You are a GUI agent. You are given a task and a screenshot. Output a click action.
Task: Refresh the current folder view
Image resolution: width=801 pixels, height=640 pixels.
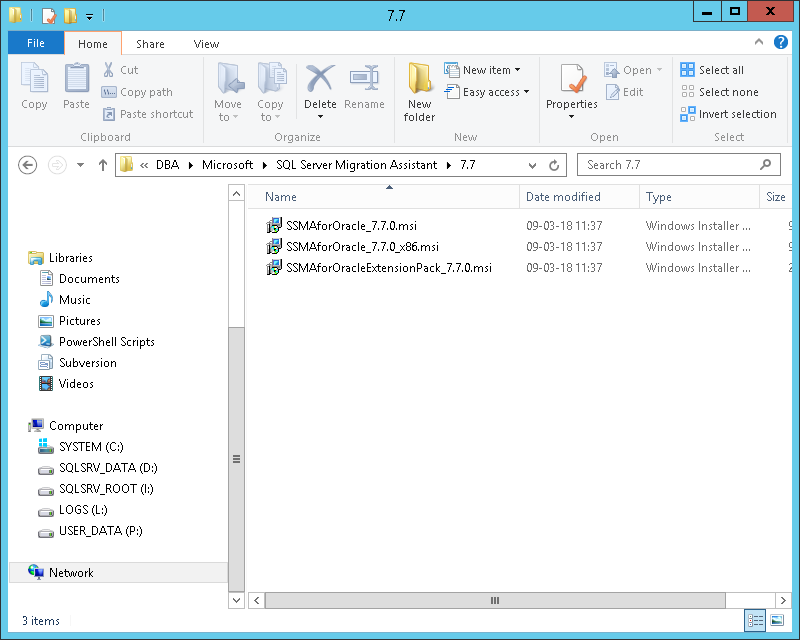(x=554, y=165)
